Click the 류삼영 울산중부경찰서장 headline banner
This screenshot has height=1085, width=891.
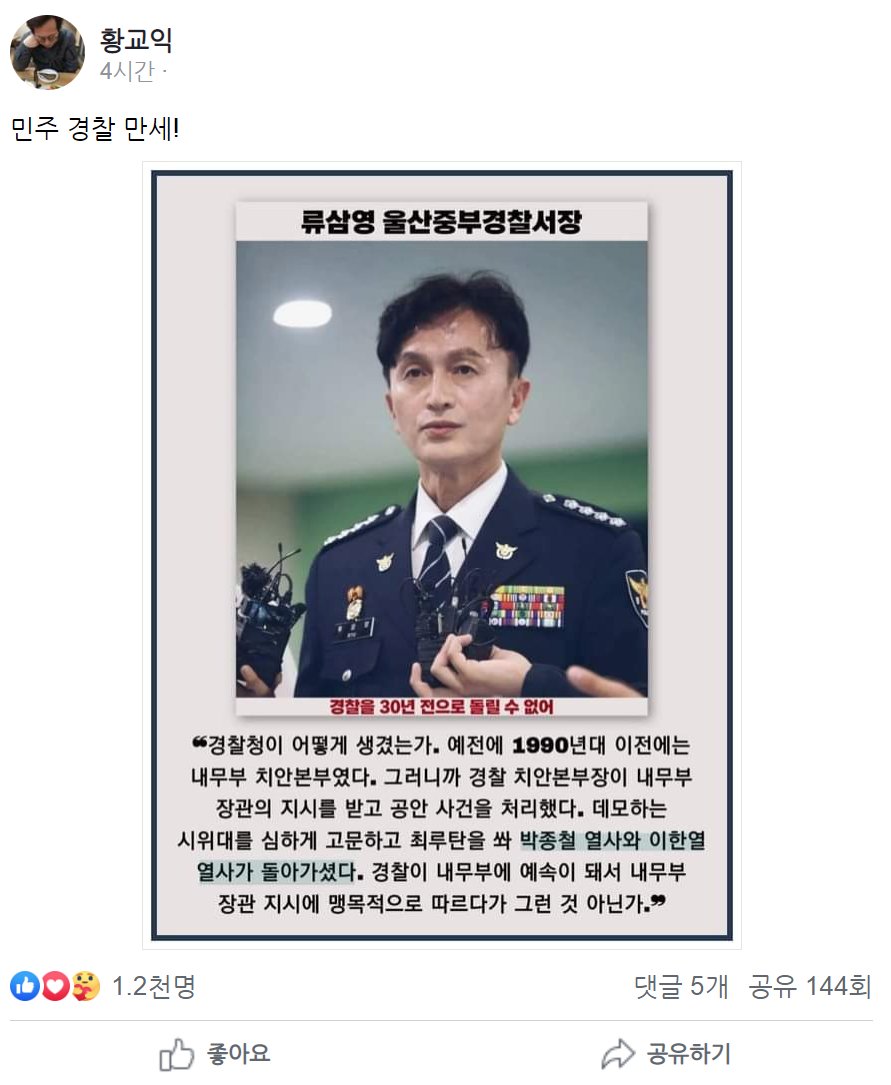pyautogui.click(x=442, y=221)
